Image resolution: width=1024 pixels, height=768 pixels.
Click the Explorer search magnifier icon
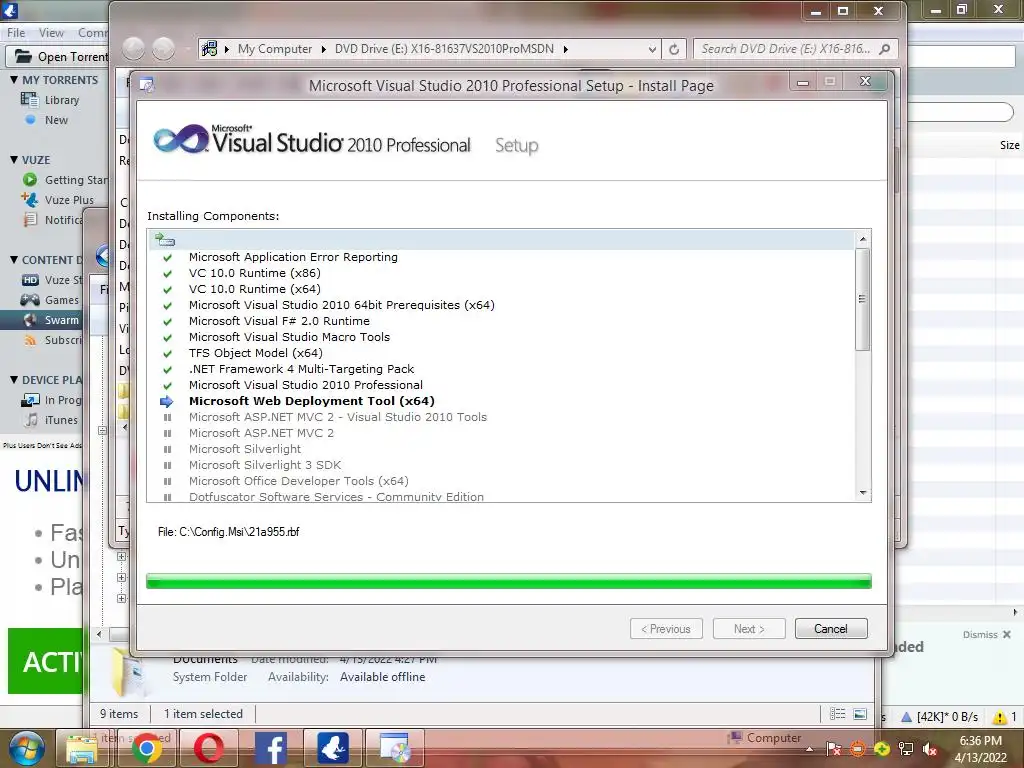pos(885,49)
